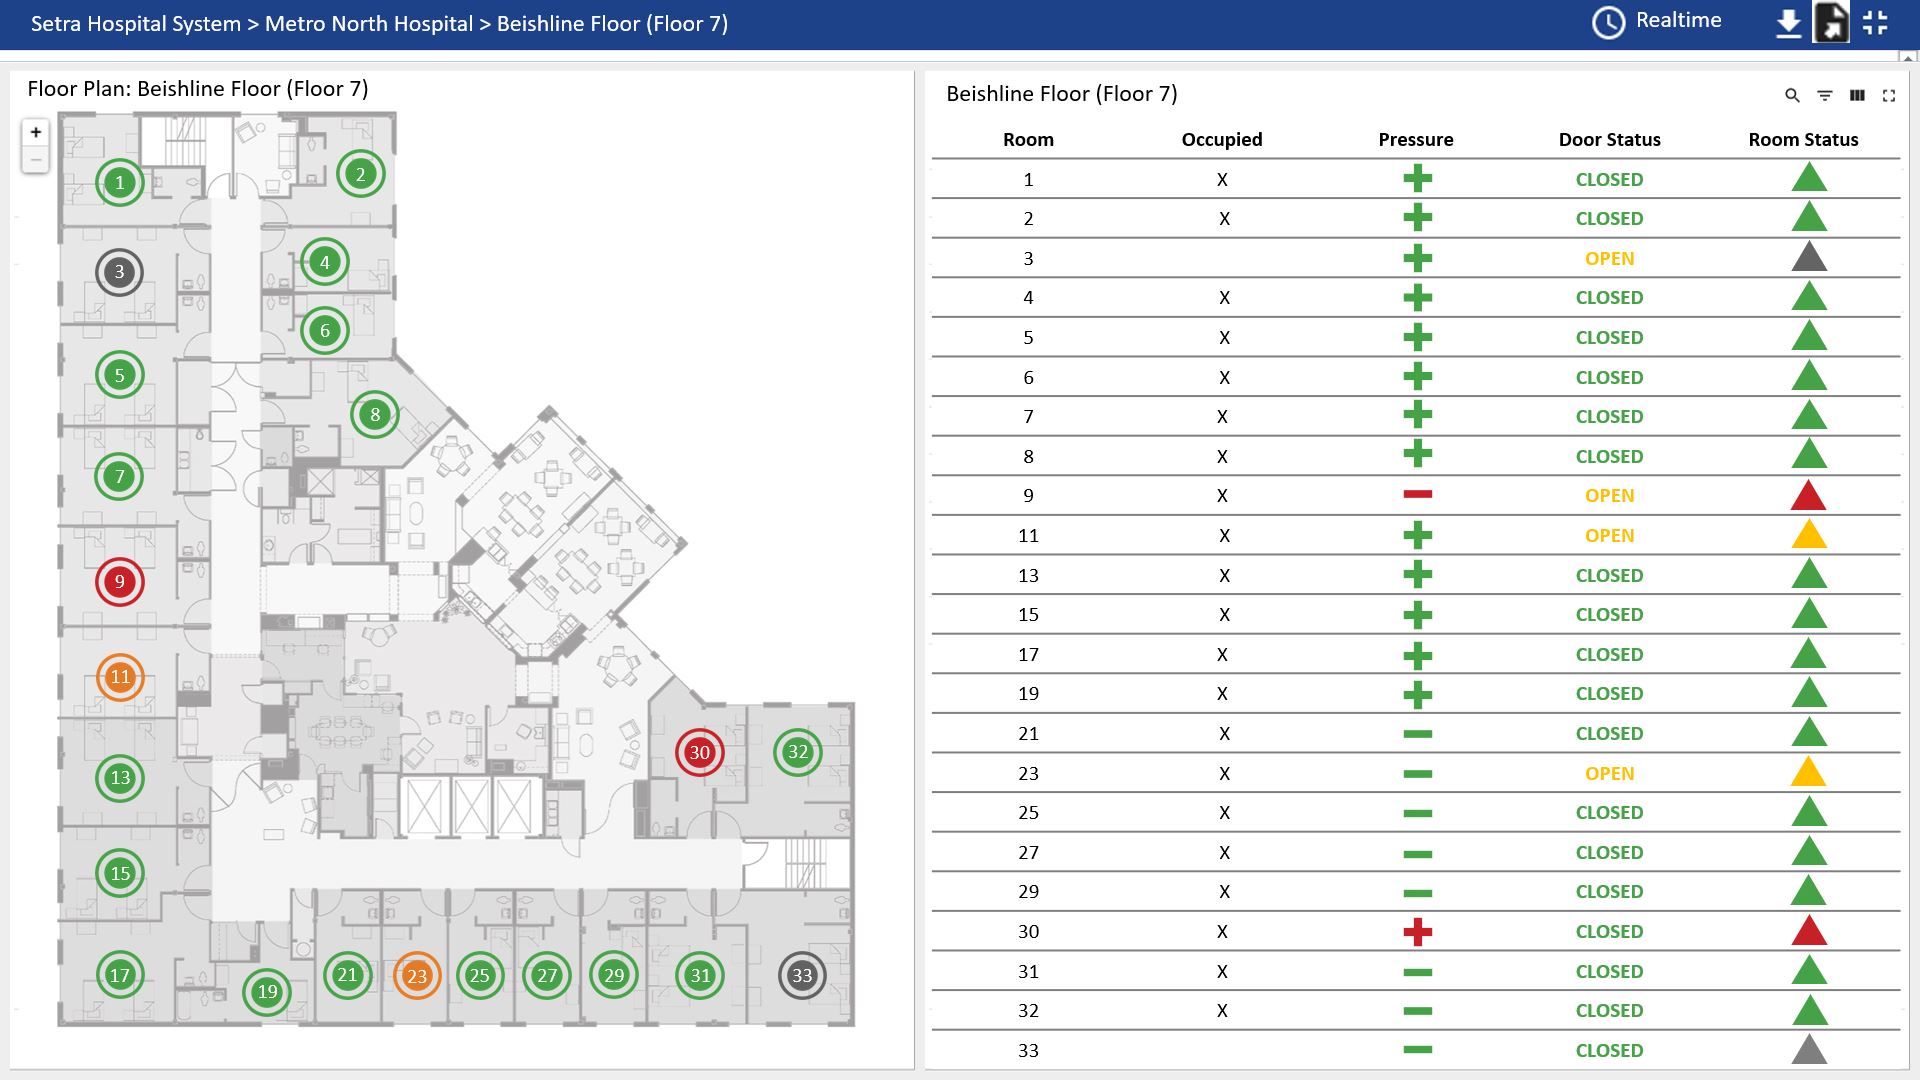Click the Door Status column header to sort
Image resolution: width=1920 pixels, height=1080 pixels.
click(x=1606, y=138)
